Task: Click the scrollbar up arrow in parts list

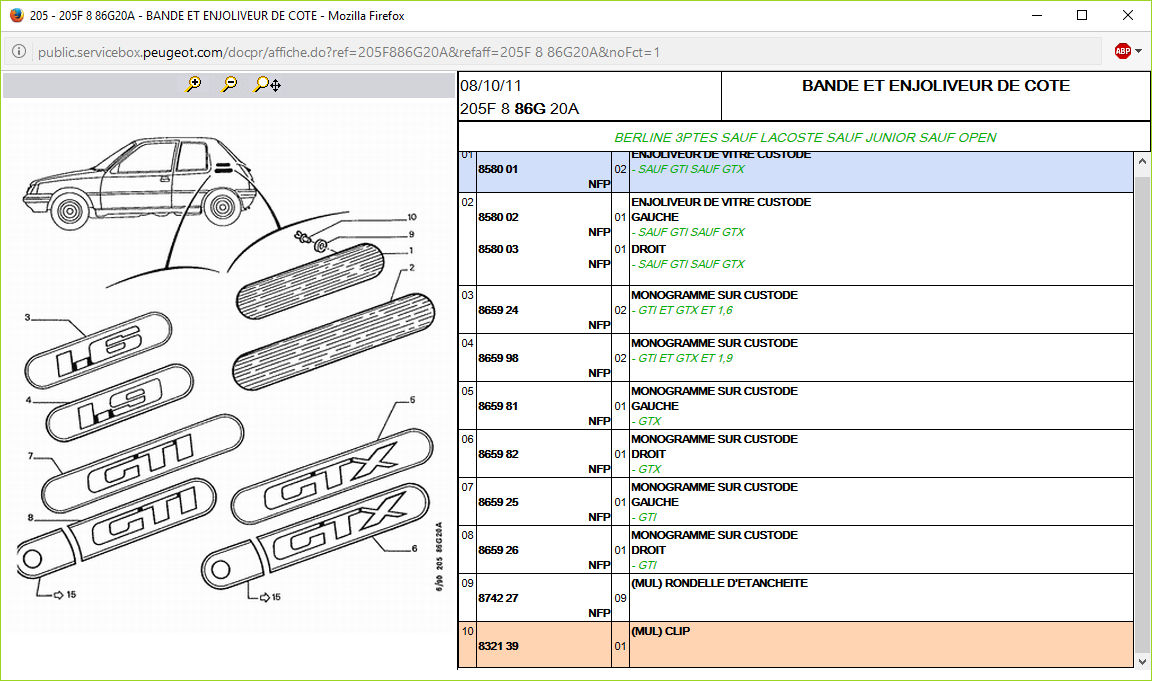Action: click(1143, 159)
